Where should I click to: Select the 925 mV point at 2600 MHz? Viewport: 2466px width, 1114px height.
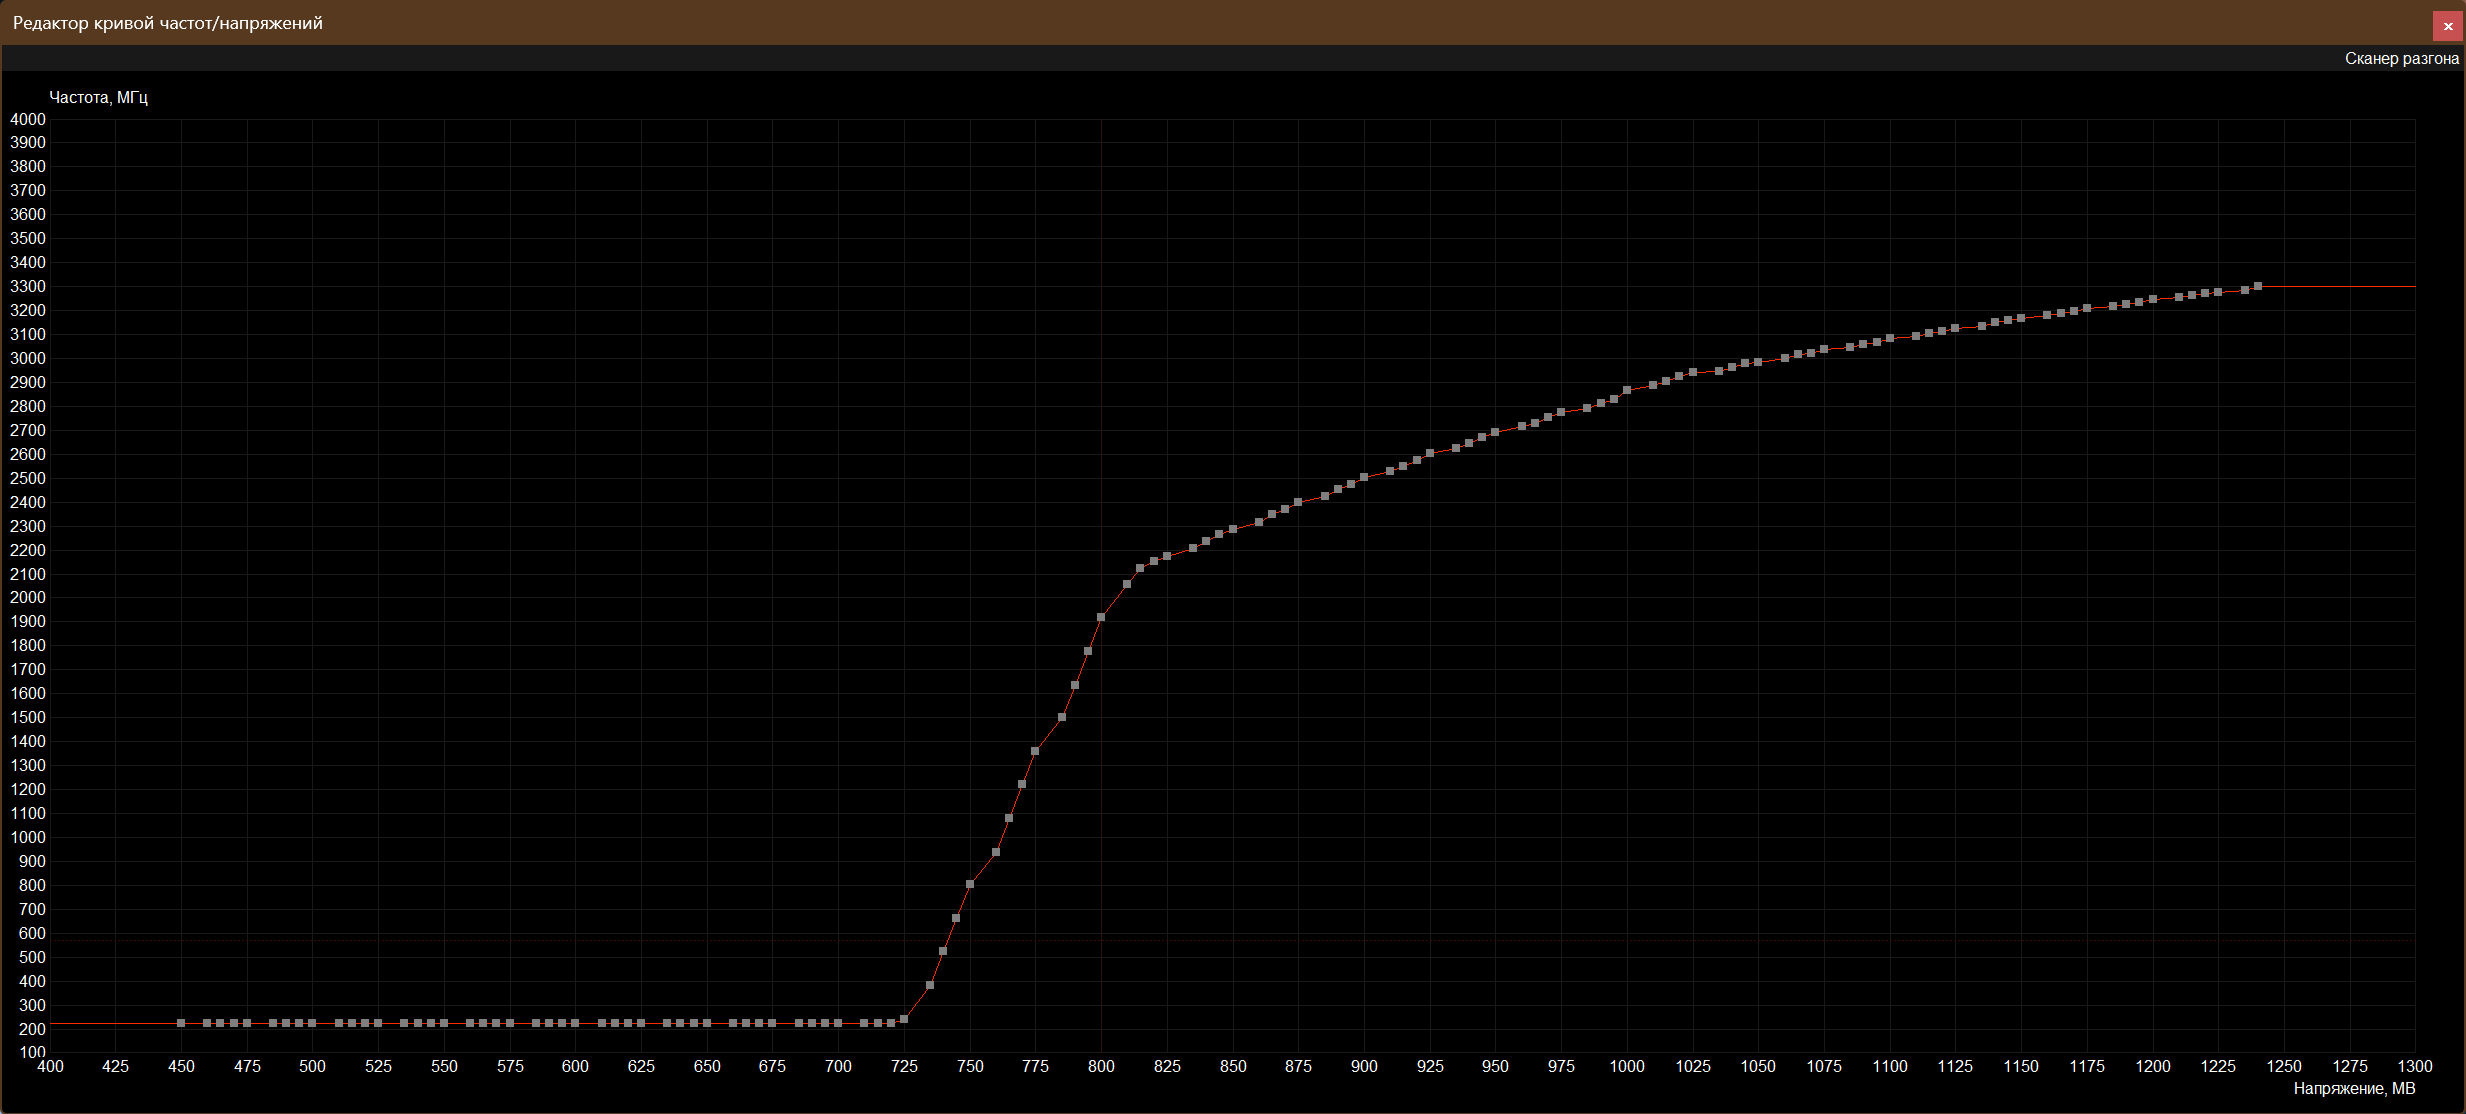[1430, 453]
